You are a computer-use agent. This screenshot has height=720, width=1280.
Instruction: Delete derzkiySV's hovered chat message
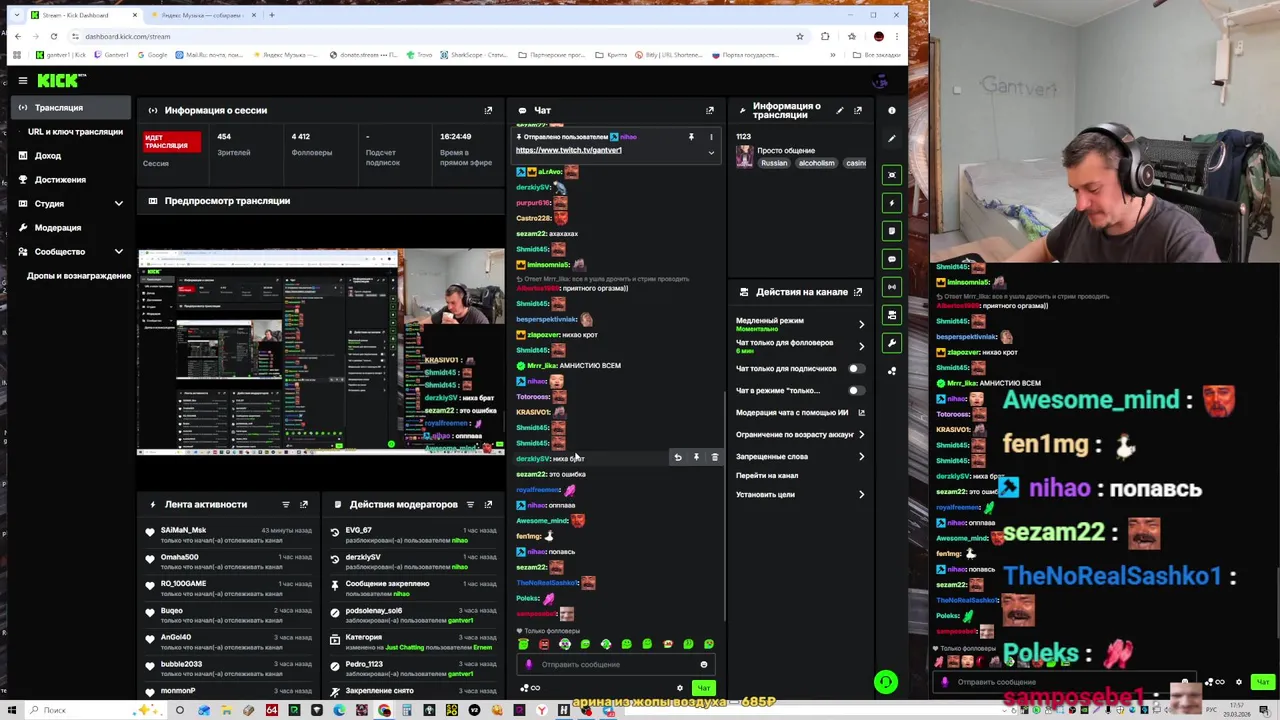tap(714, 457)
